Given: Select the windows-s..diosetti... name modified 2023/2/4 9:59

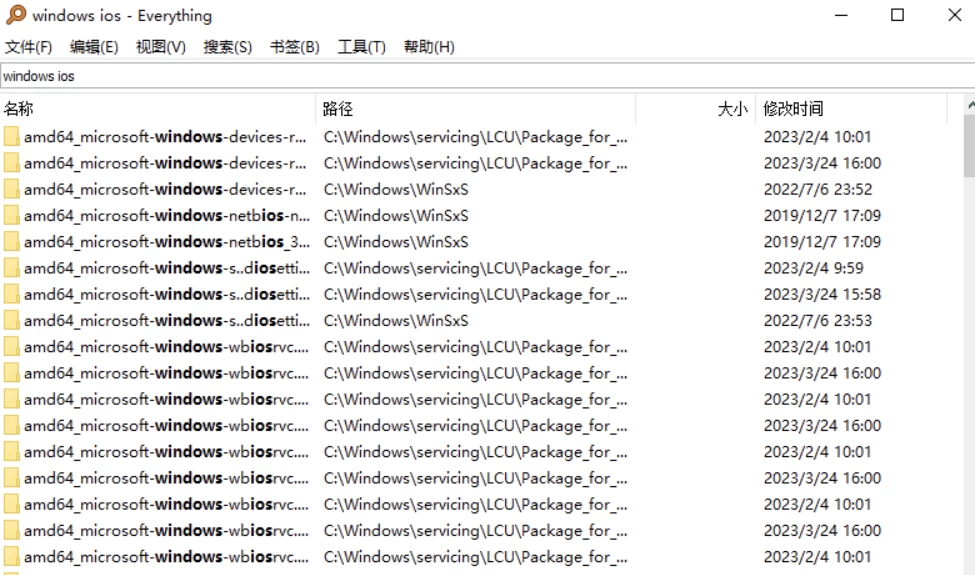Looking at the screenshot, I should tap(167, 268).
